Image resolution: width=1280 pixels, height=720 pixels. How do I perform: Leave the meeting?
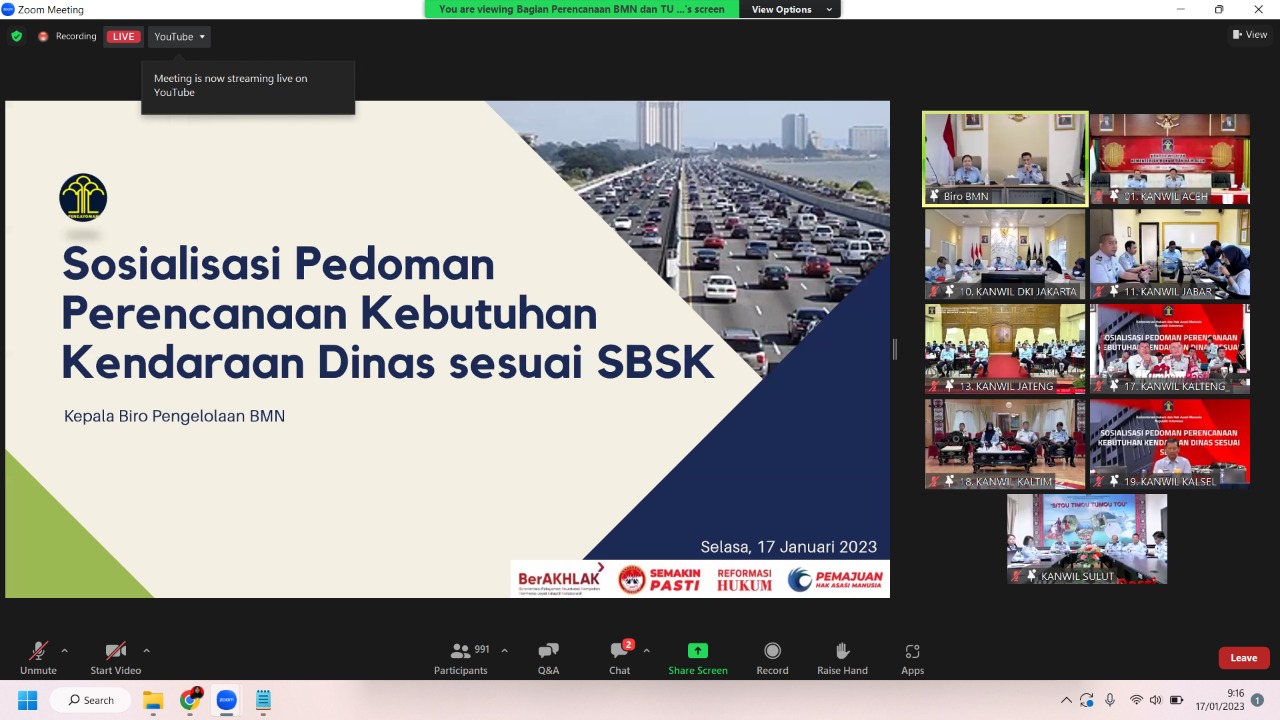[1244, 658]
